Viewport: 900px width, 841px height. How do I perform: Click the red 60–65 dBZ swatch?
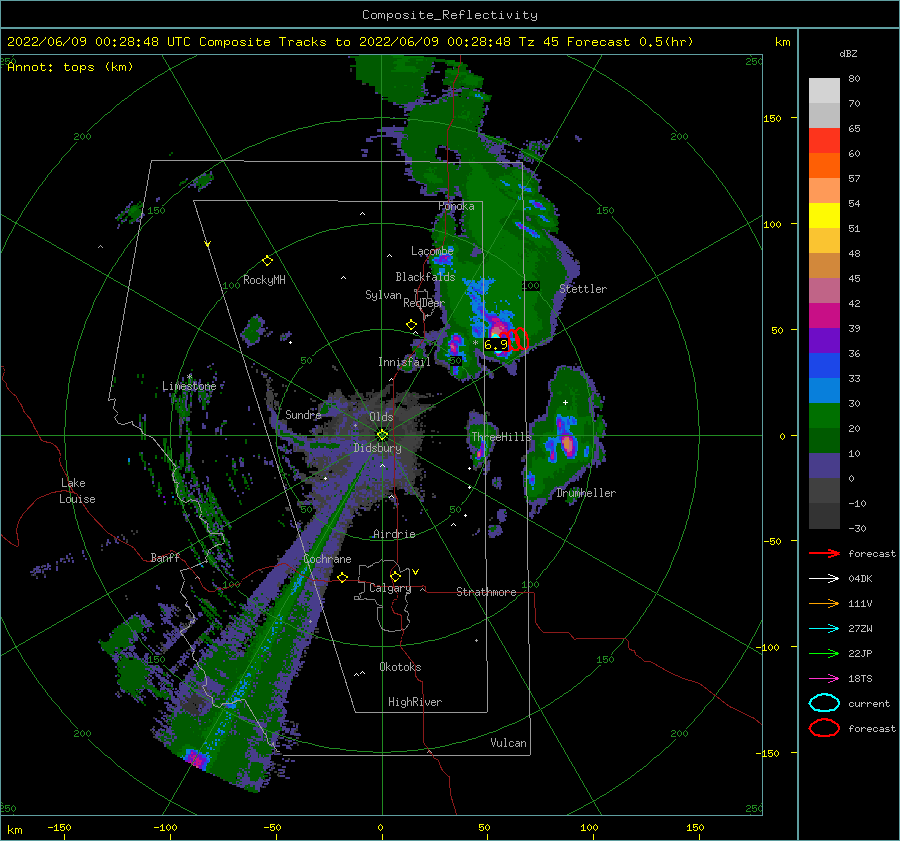(x=824, y=141)
